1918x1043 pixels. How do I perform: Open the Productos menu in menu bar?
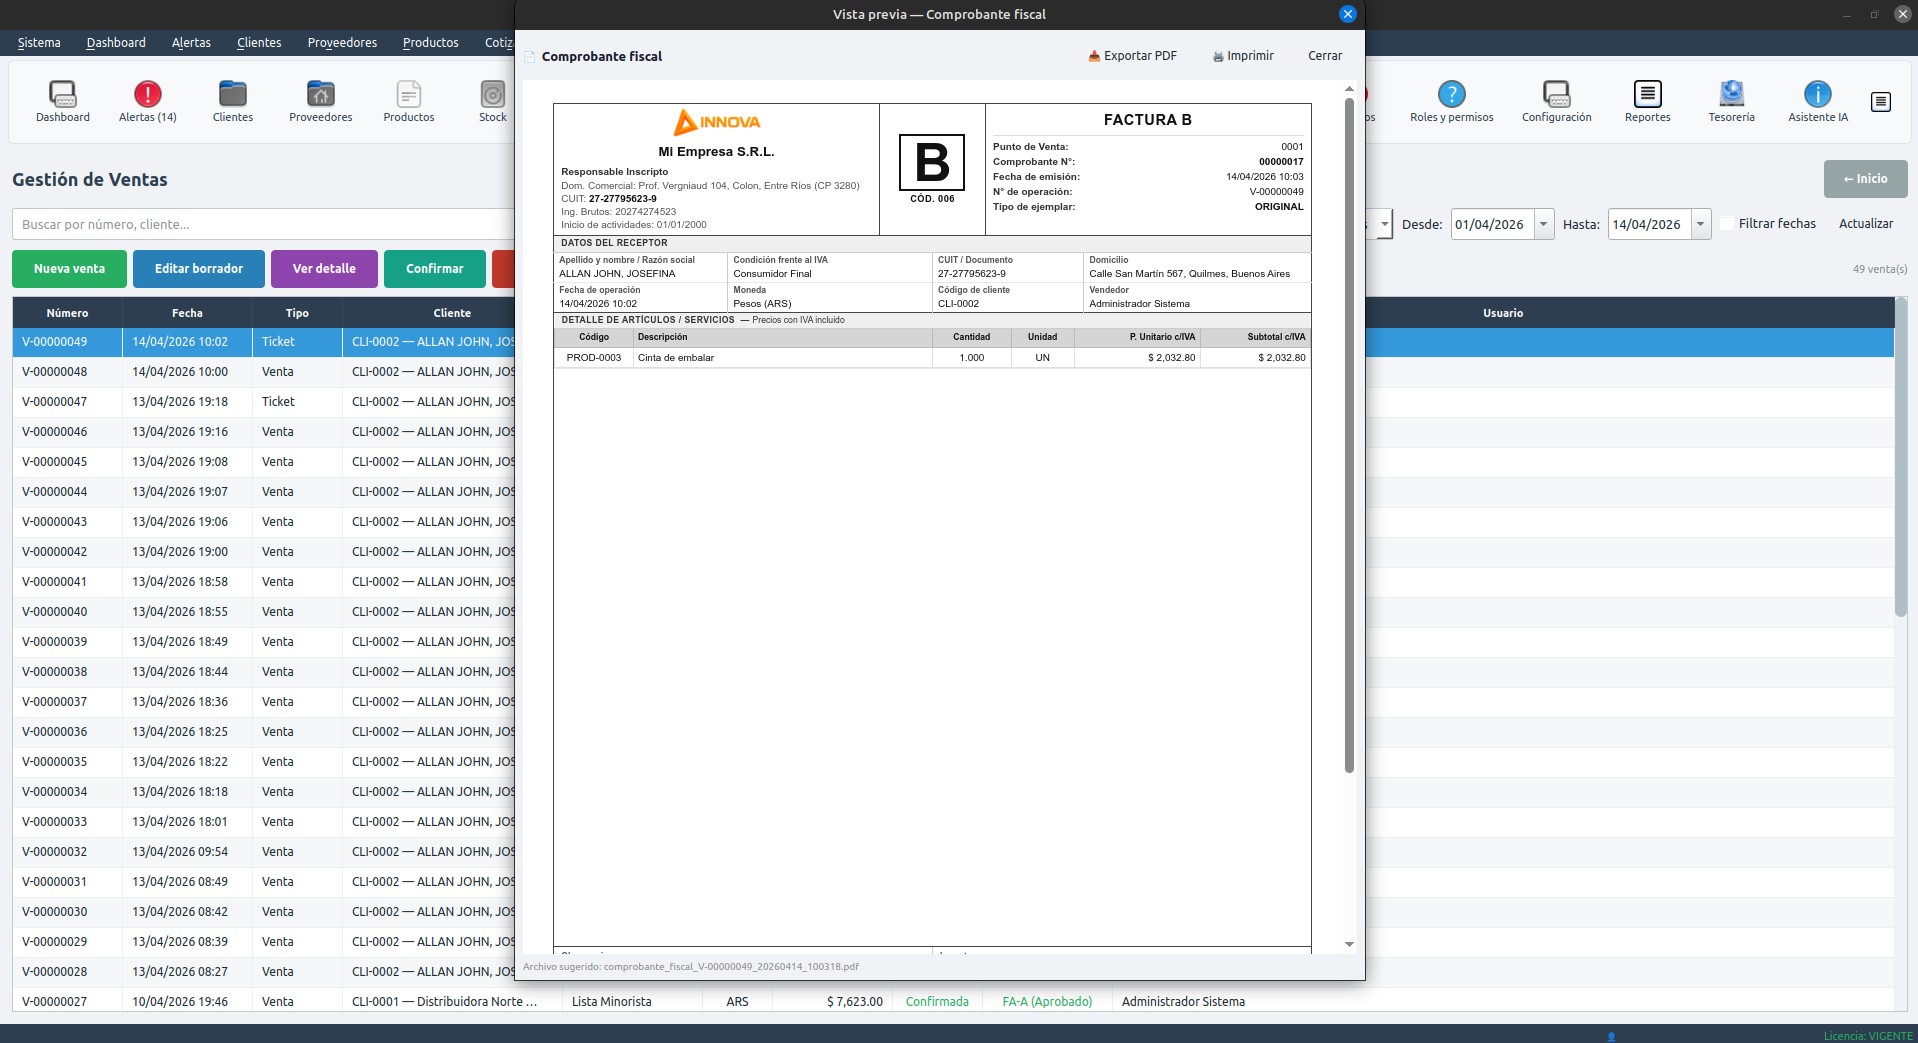[430, 43]
